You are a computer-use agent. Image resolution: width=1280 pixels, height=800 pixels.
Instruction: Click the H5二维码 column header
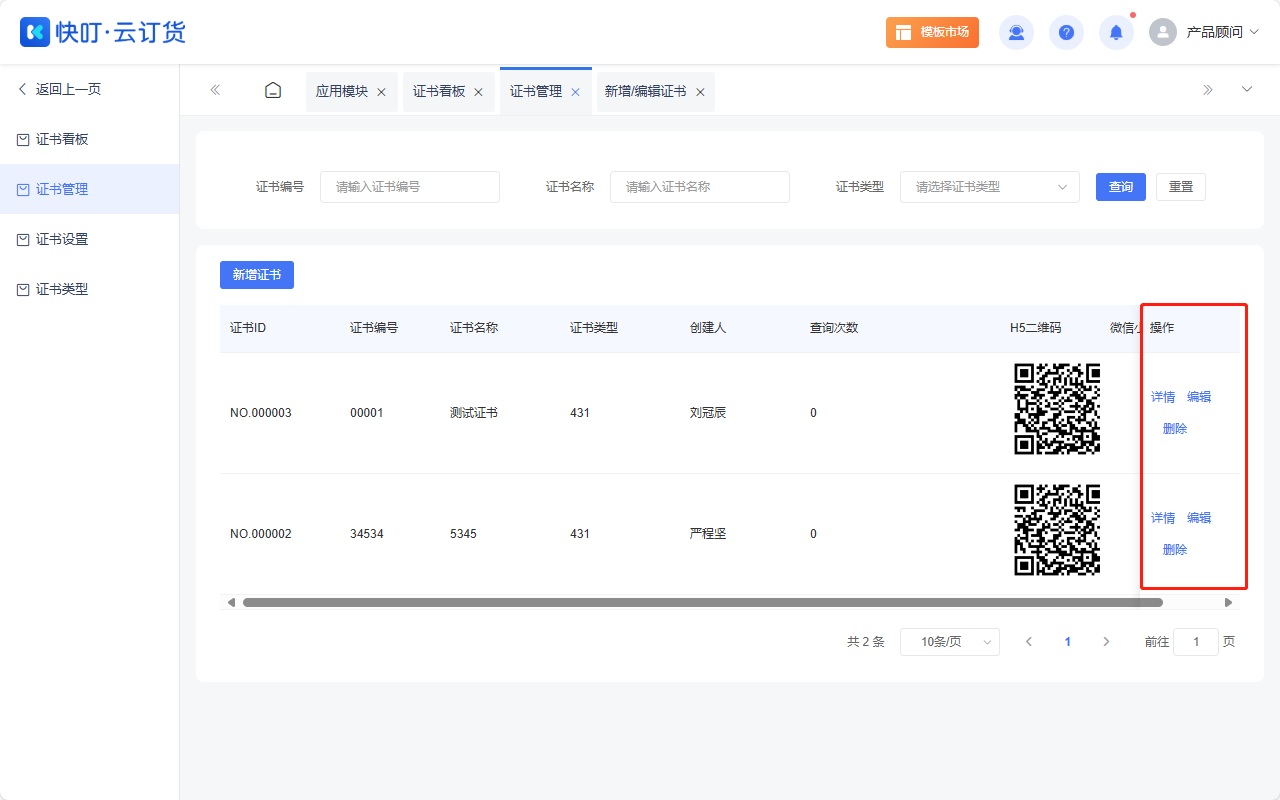(x=1036, y=328)
